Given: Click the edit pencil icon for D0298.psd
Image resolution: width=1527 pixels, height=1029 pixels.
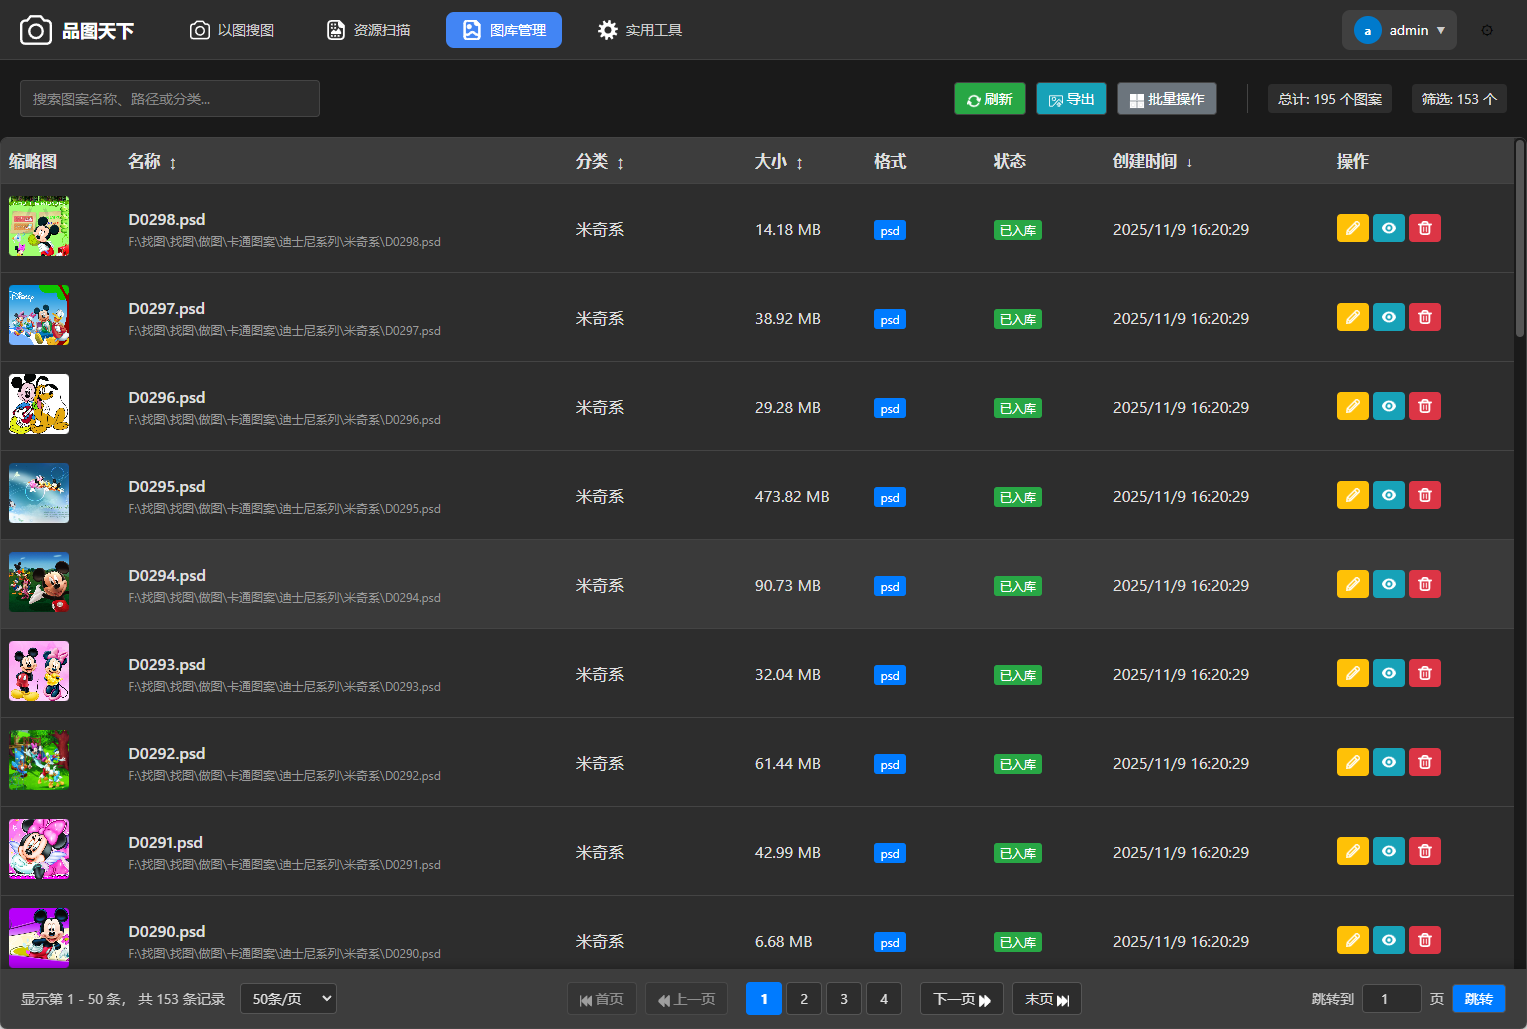Looking at the screenshot, I should [x=1352, y=229].
